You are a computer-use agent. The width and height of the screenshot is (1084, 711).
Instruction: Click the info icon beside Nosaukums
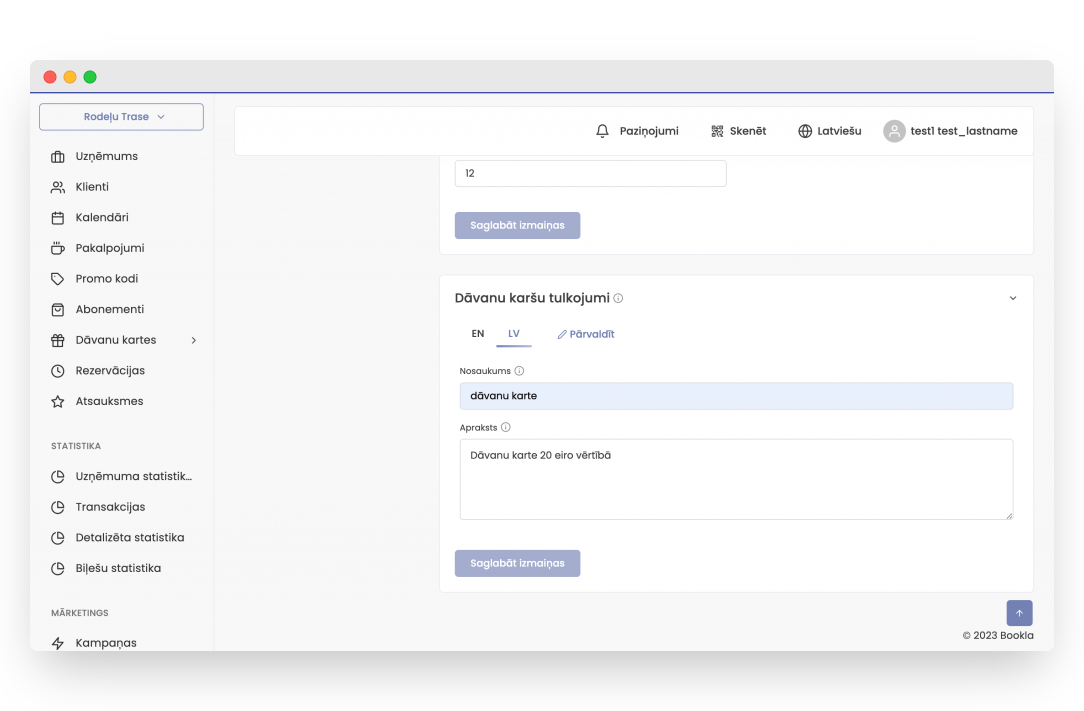tap(519, 371)
